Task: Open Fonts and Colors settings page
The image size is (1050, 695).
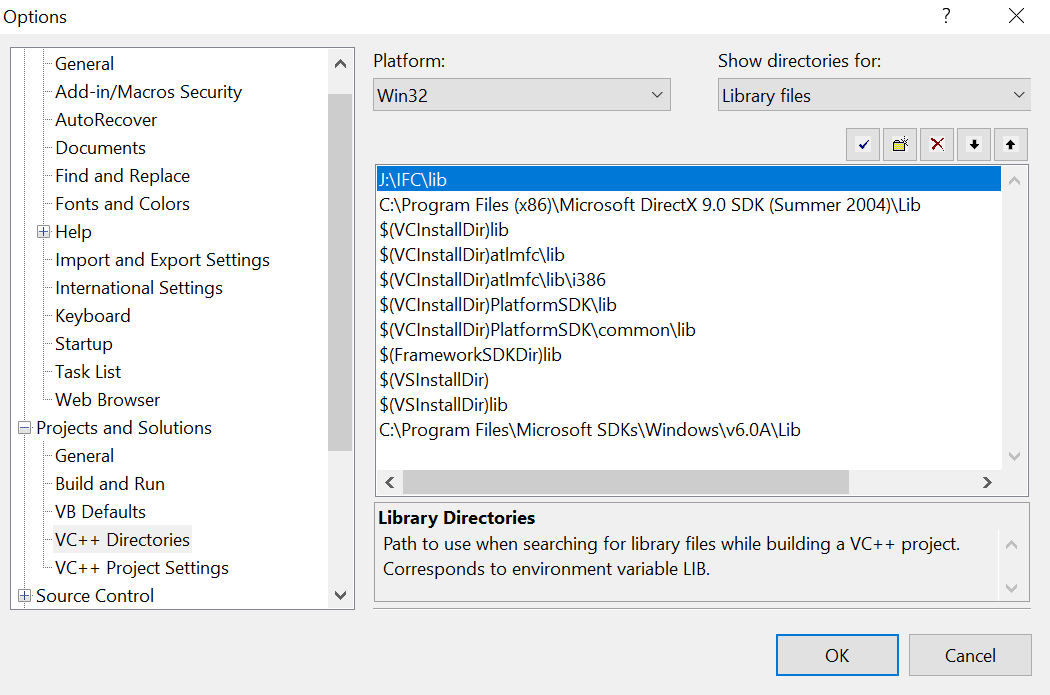Action: [x=122, y=204]
